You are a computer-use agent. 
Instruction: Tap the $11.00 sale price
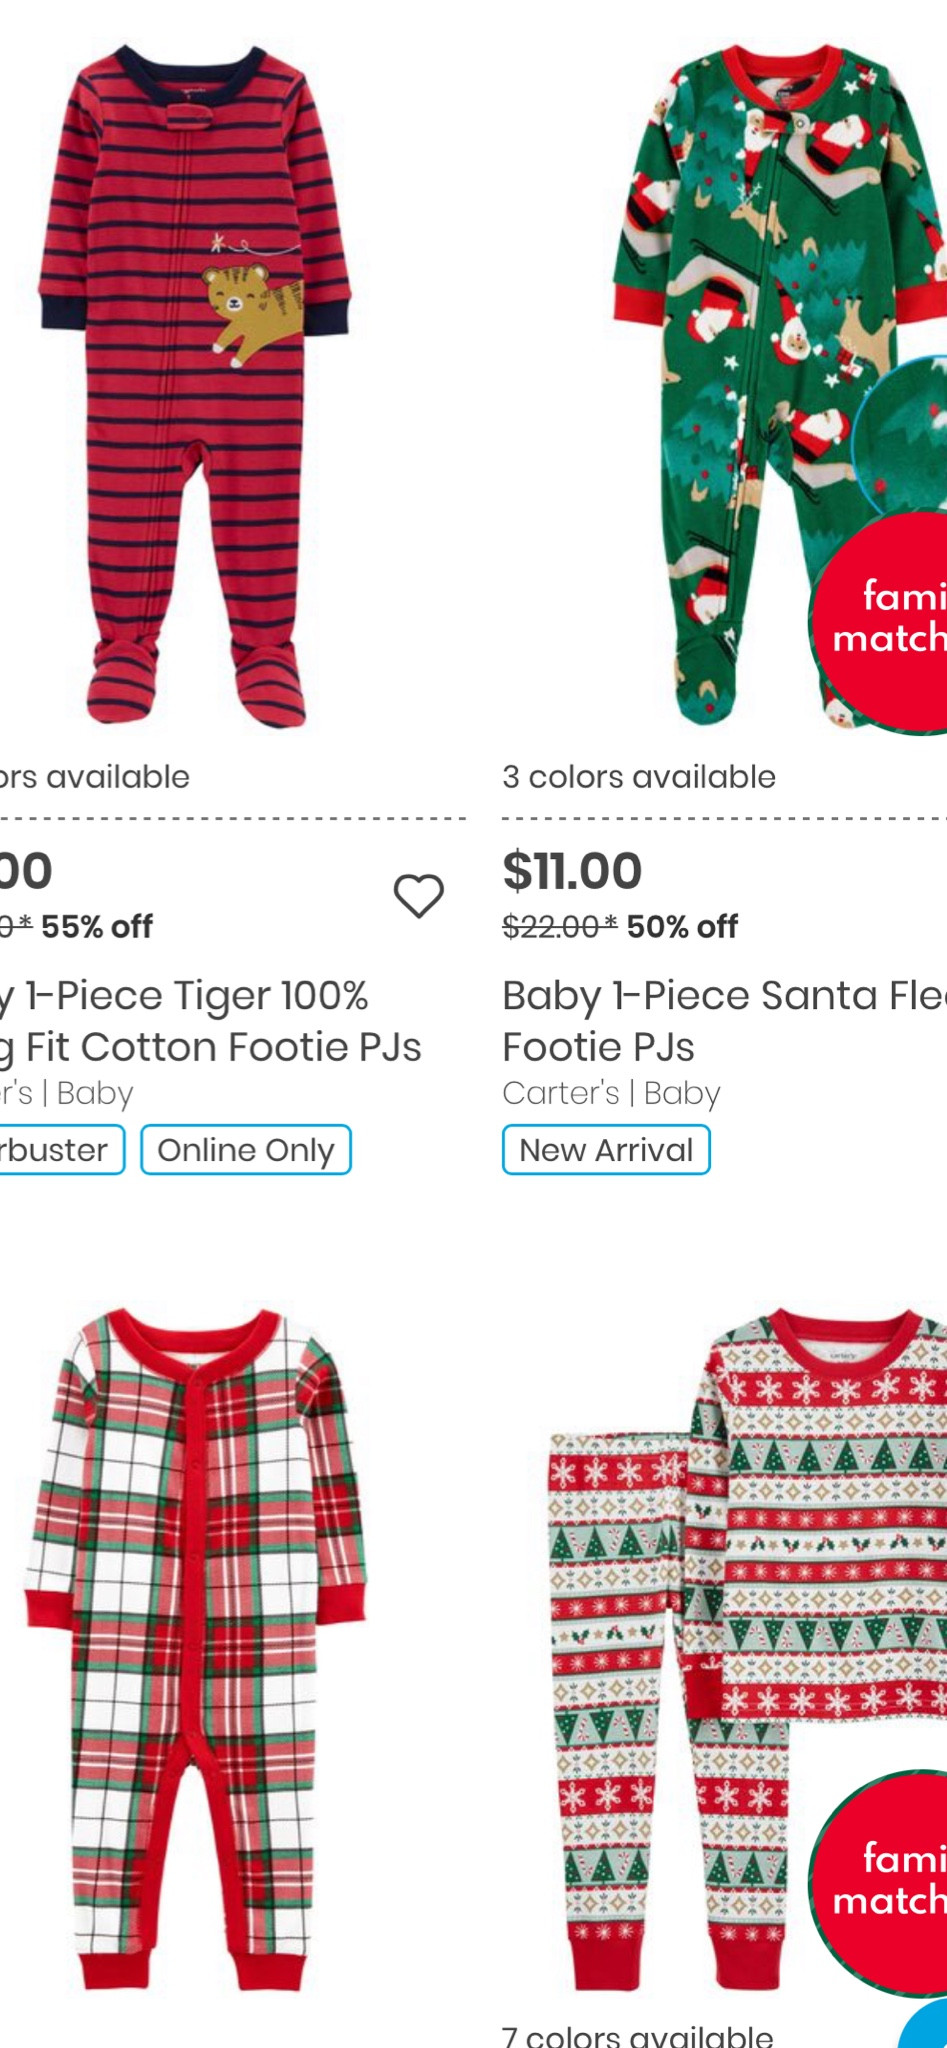(572, 870)
